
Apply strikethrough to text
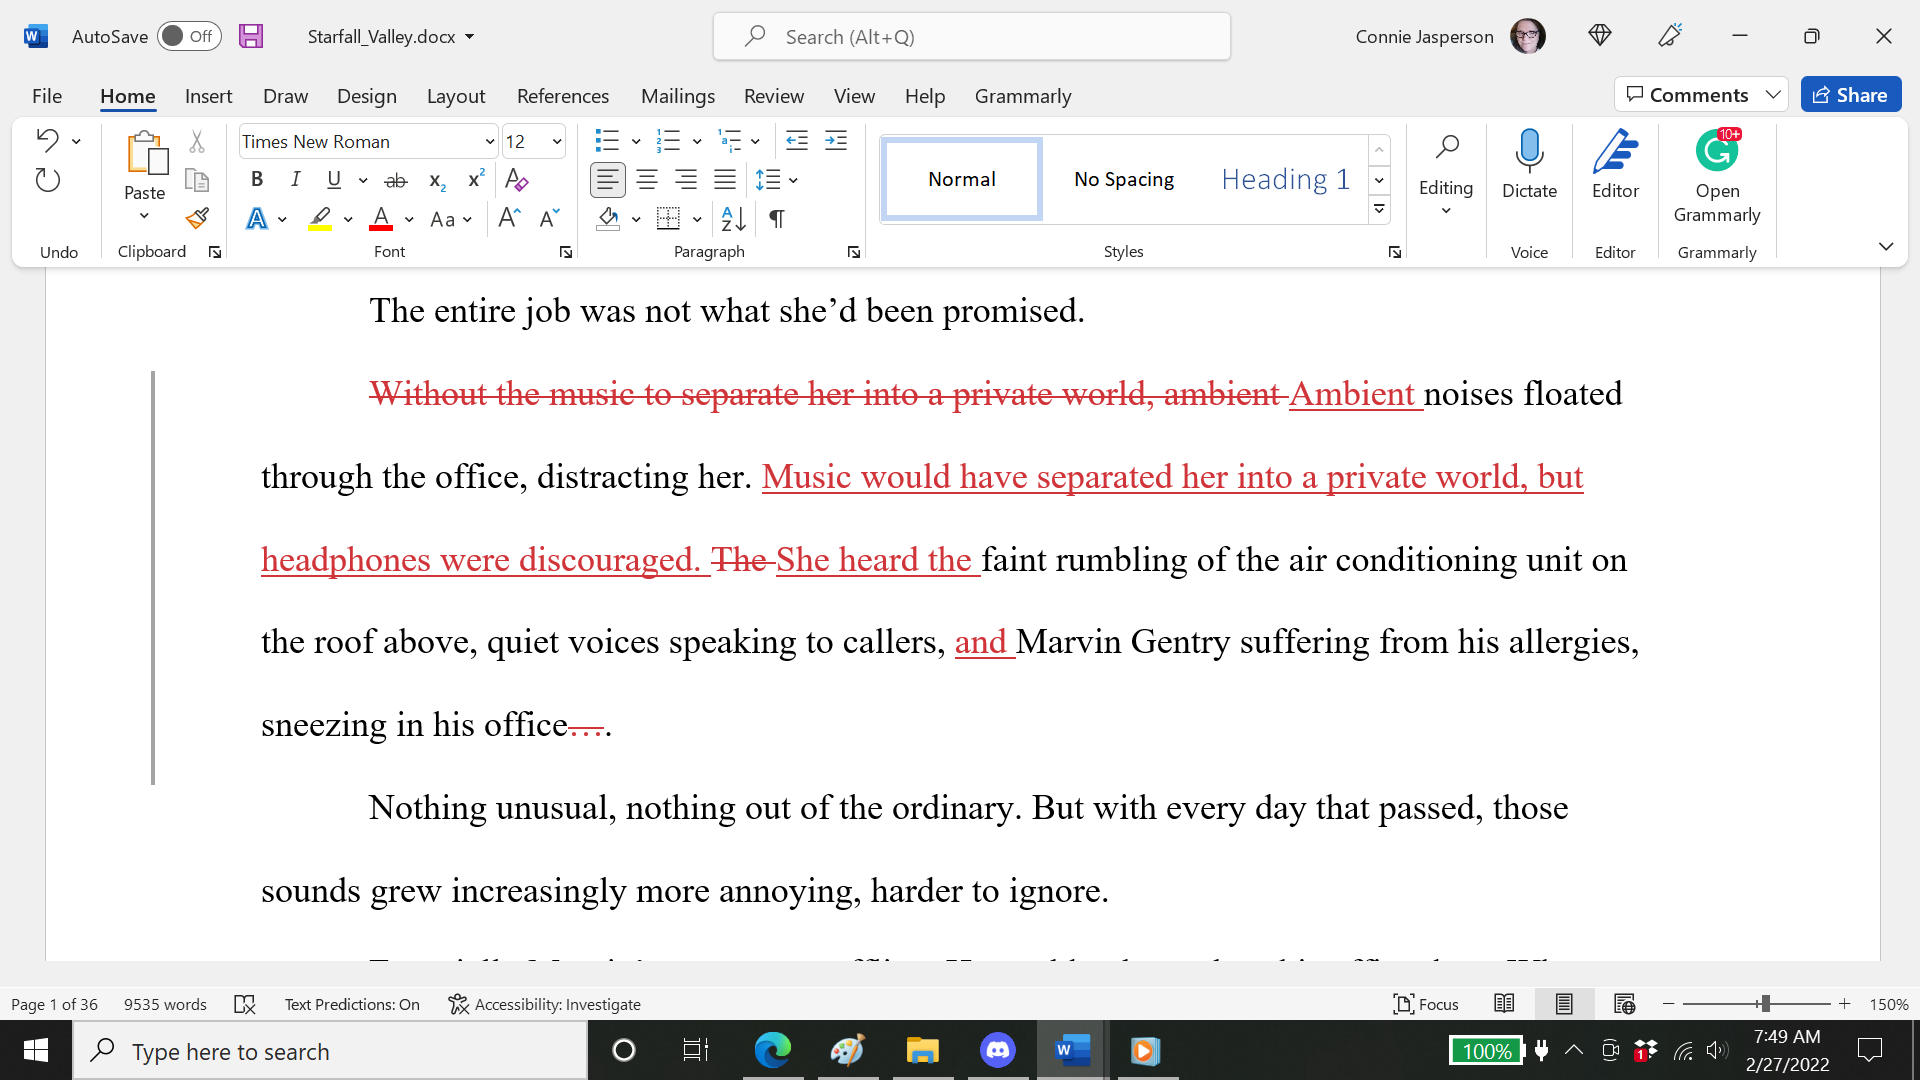tap(396, 180)
